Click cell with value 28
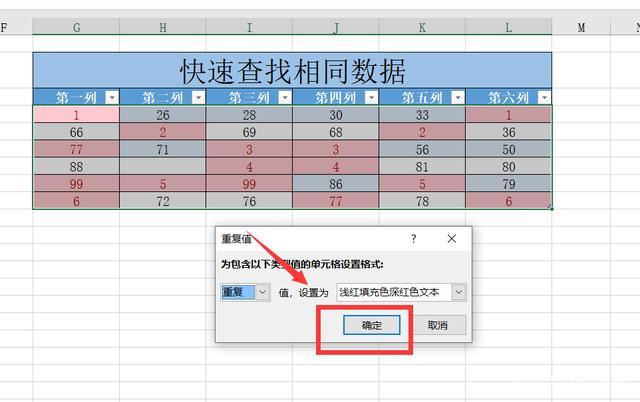 249,115
